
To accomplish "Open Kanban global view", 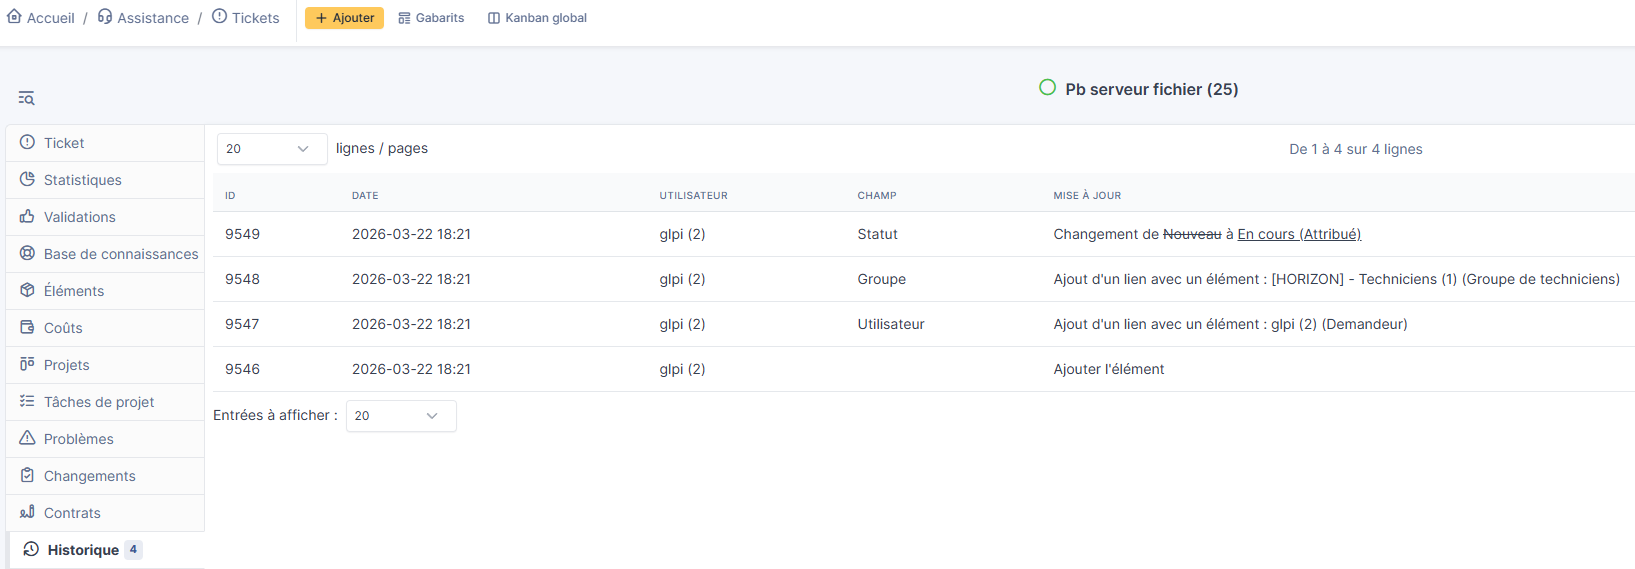I will pos(537,18).
